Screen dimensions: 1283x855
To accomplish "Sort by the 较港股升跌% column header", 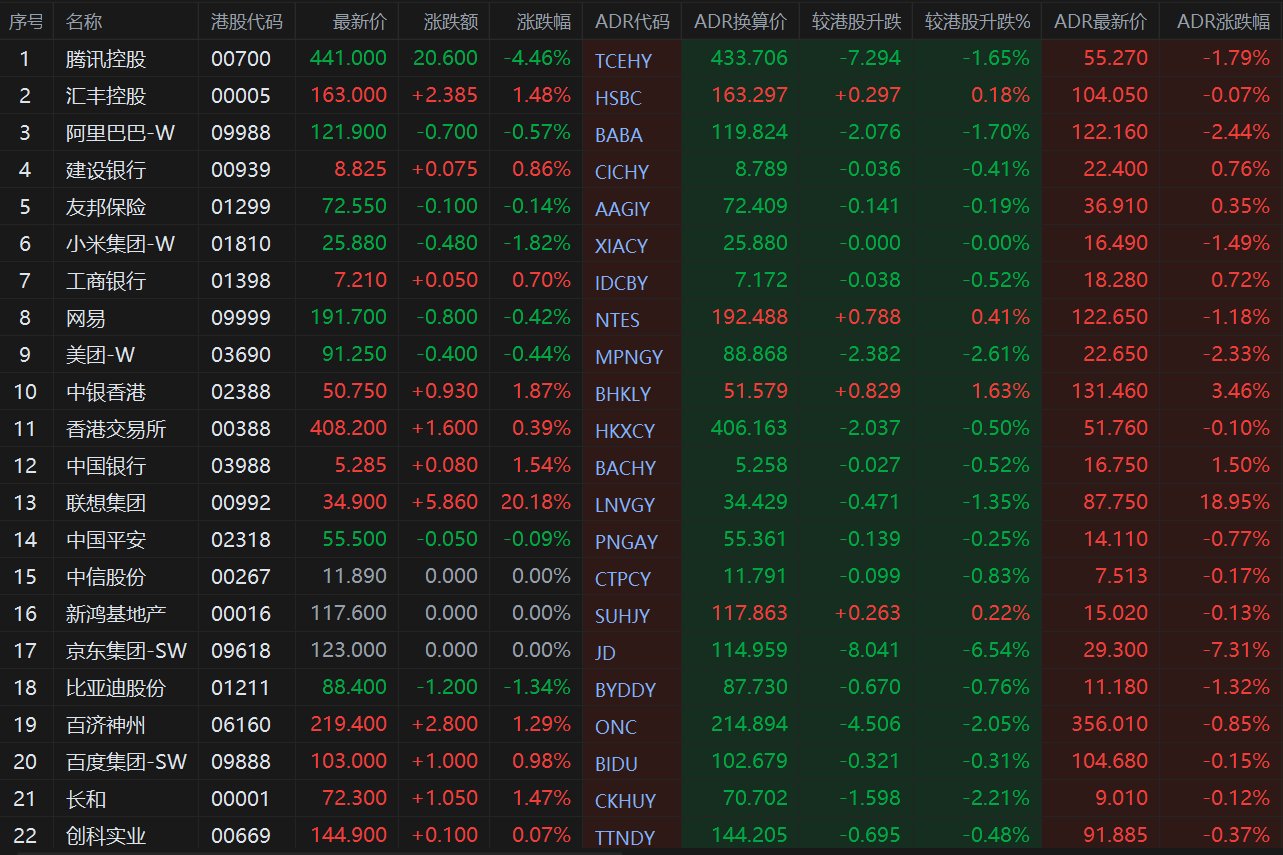I will (x=977, y=21).
